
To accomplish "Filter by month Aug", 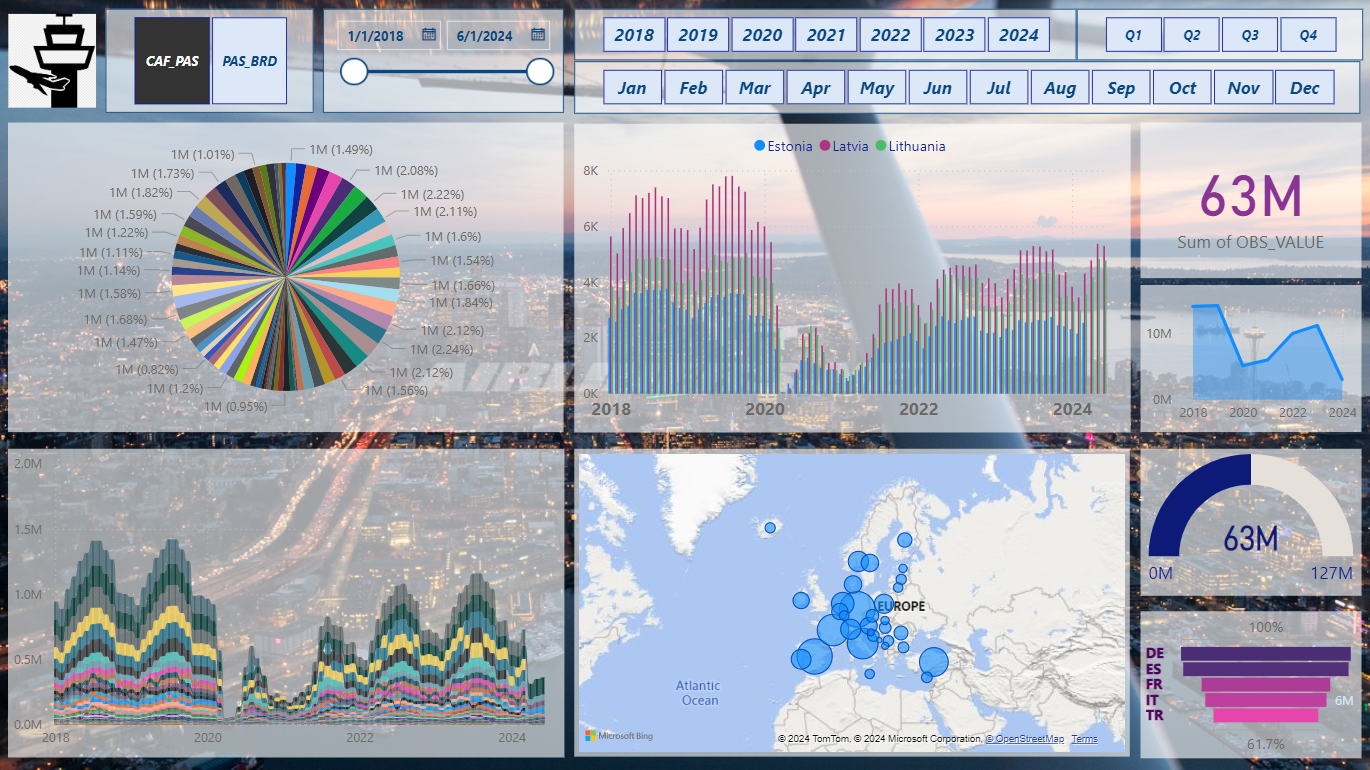I will [1060, 88].
